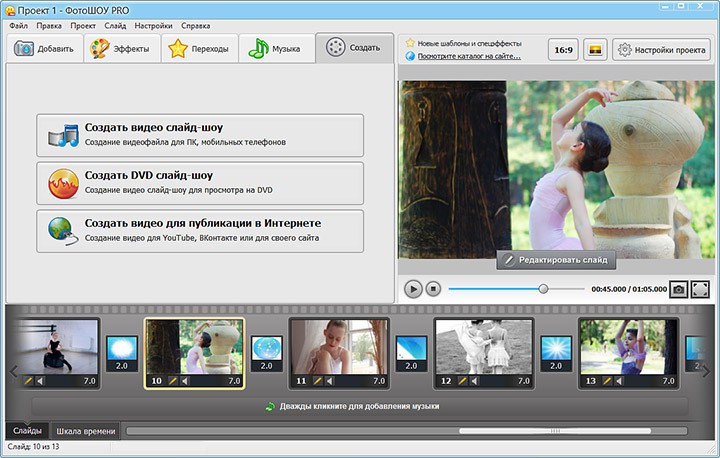Click speaker icon on slide 13

tap(621, 381)
